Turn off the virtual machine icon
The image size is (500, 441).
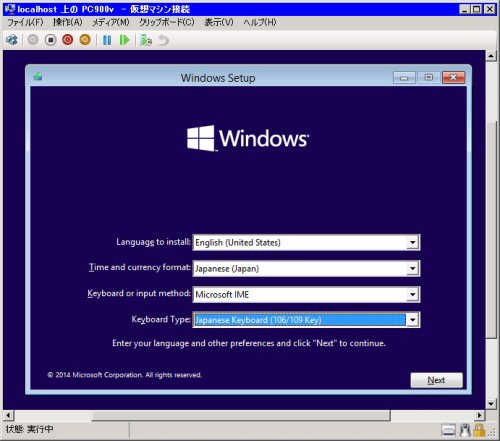(x=50, y=40)
